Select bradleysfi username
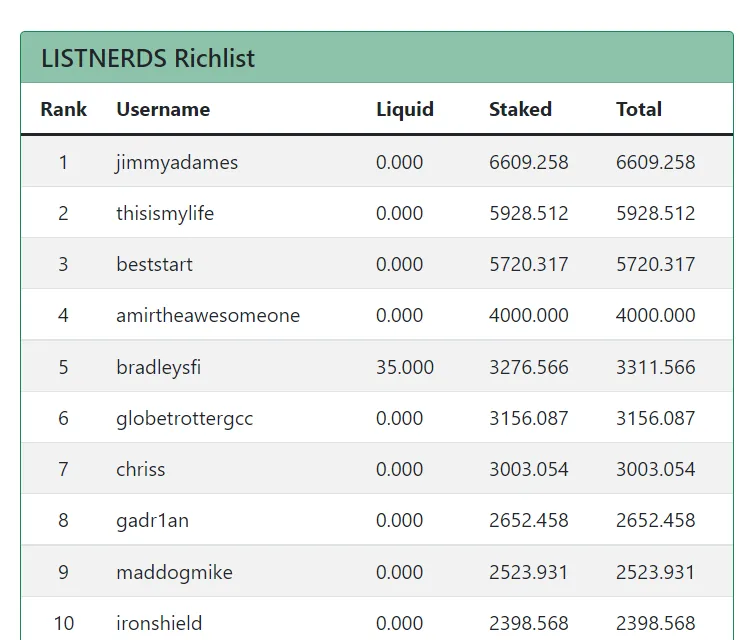Viewport: 752px width, 640px height. click(x=159, y=367)
